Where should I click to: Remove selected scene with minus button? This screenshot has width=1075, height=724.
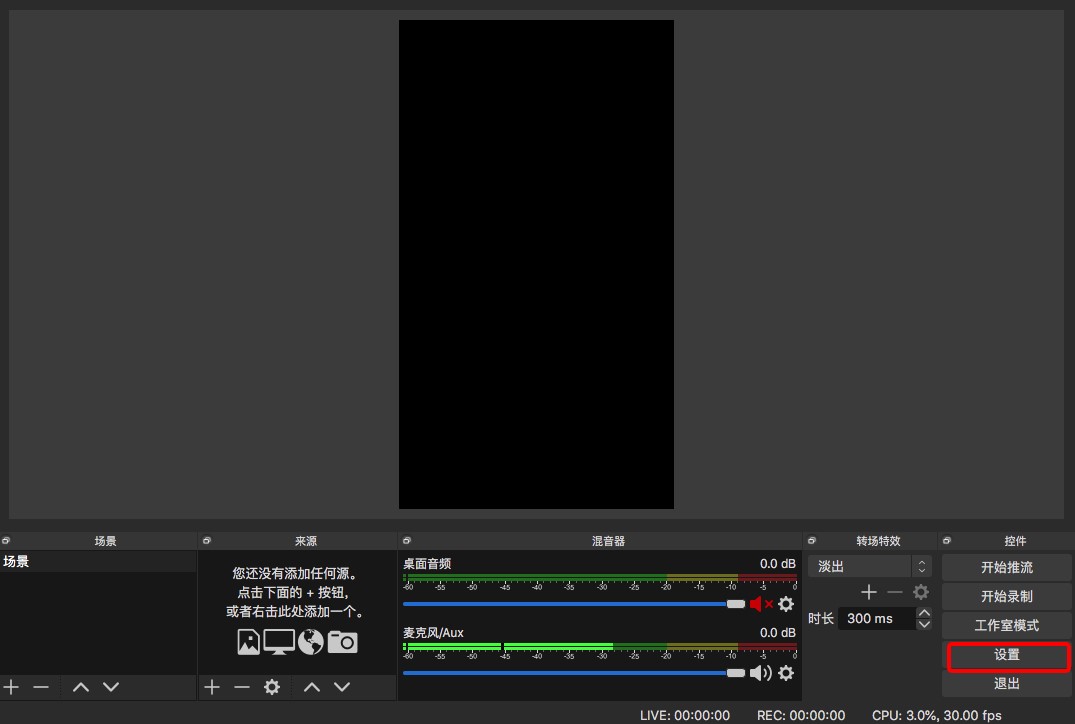point(41,686)
